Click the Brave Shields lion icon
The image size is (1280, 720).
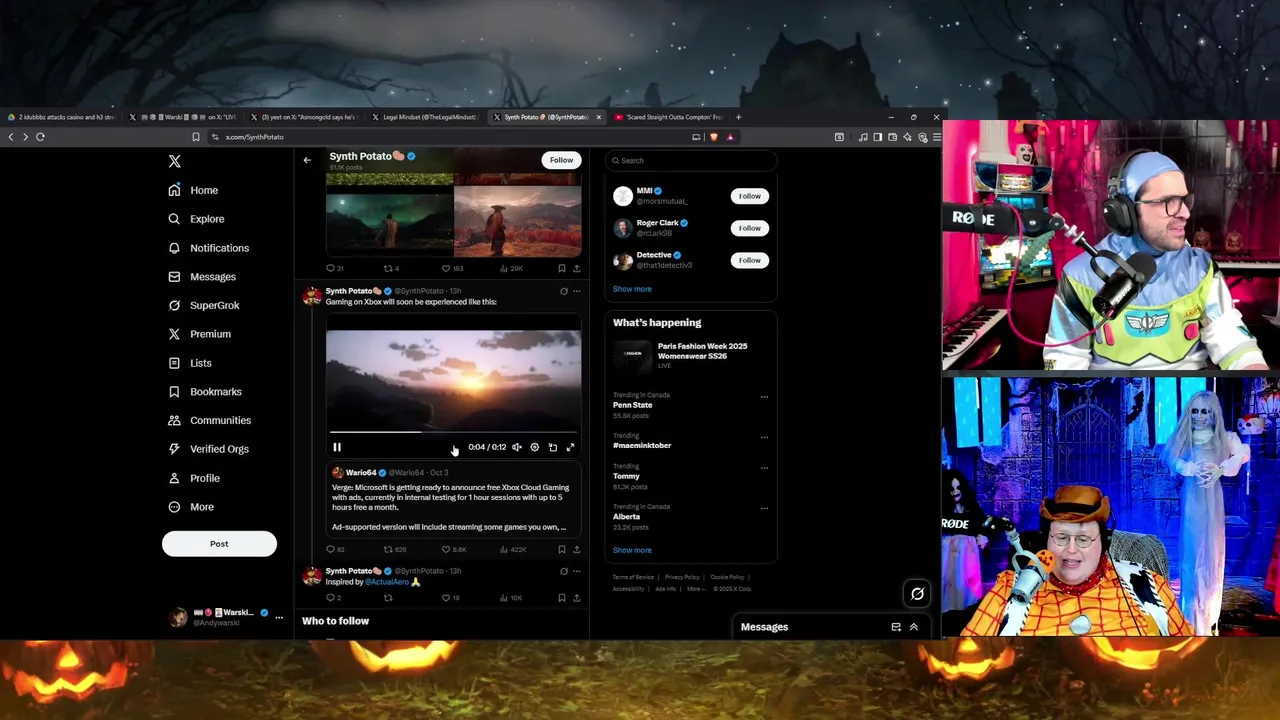tap(713, 137)
